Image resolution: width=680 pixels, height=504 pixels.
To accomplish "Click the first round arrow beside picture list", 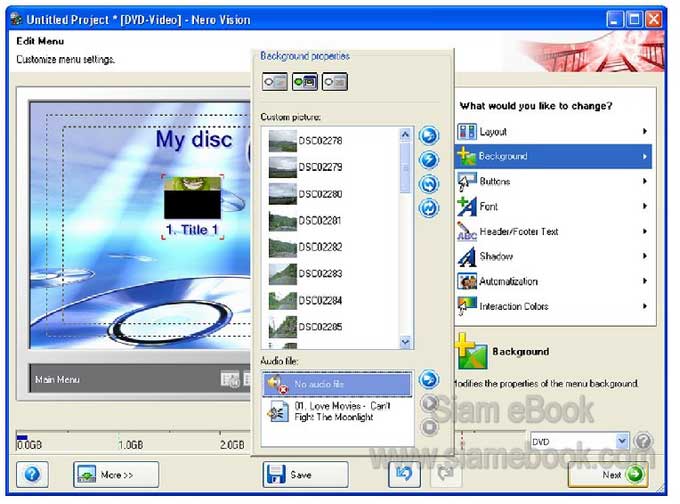I will tap(429, 135).
